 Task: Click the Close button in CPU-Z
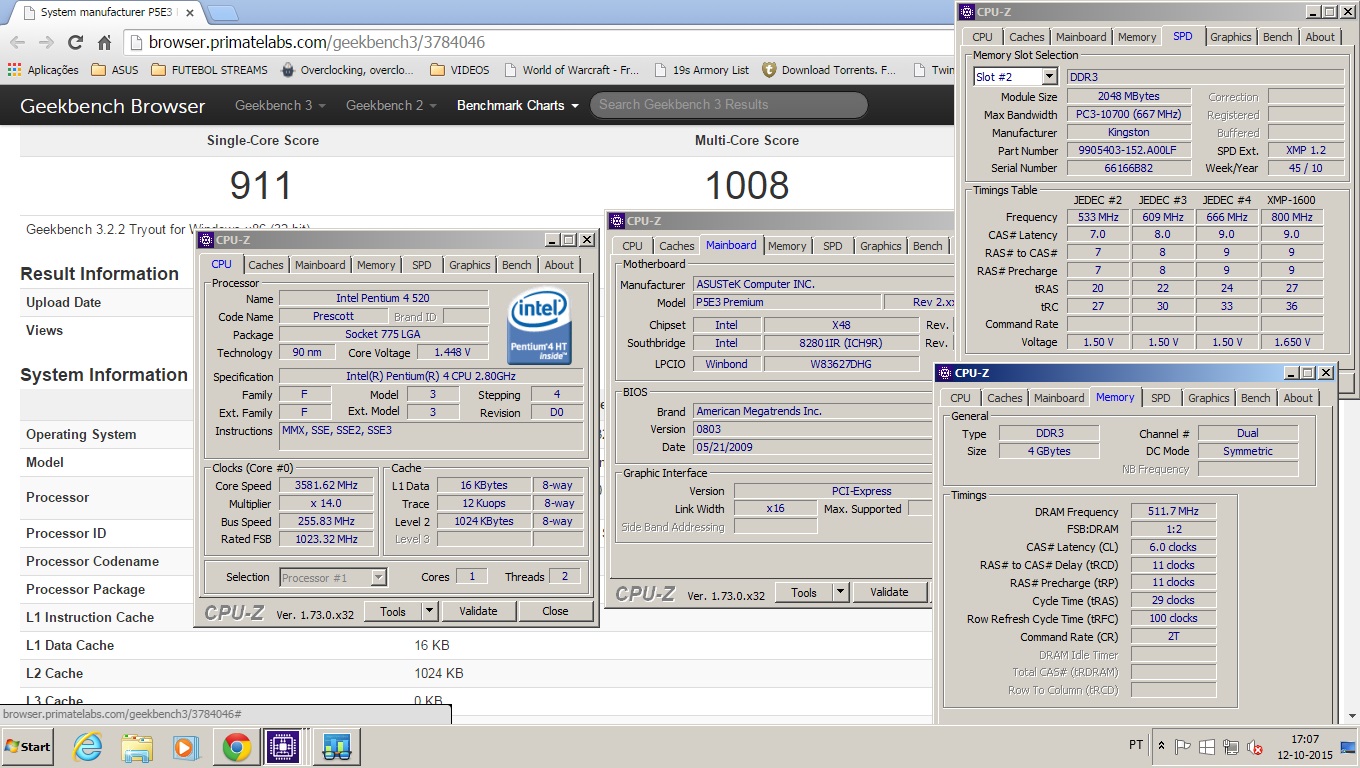(x=555, y=611)
